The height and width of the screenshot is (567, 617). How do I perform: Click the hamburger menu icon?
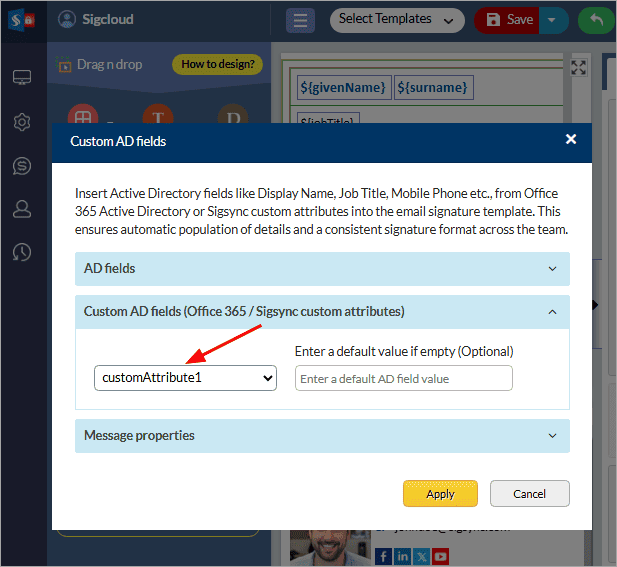coord(300,20)
